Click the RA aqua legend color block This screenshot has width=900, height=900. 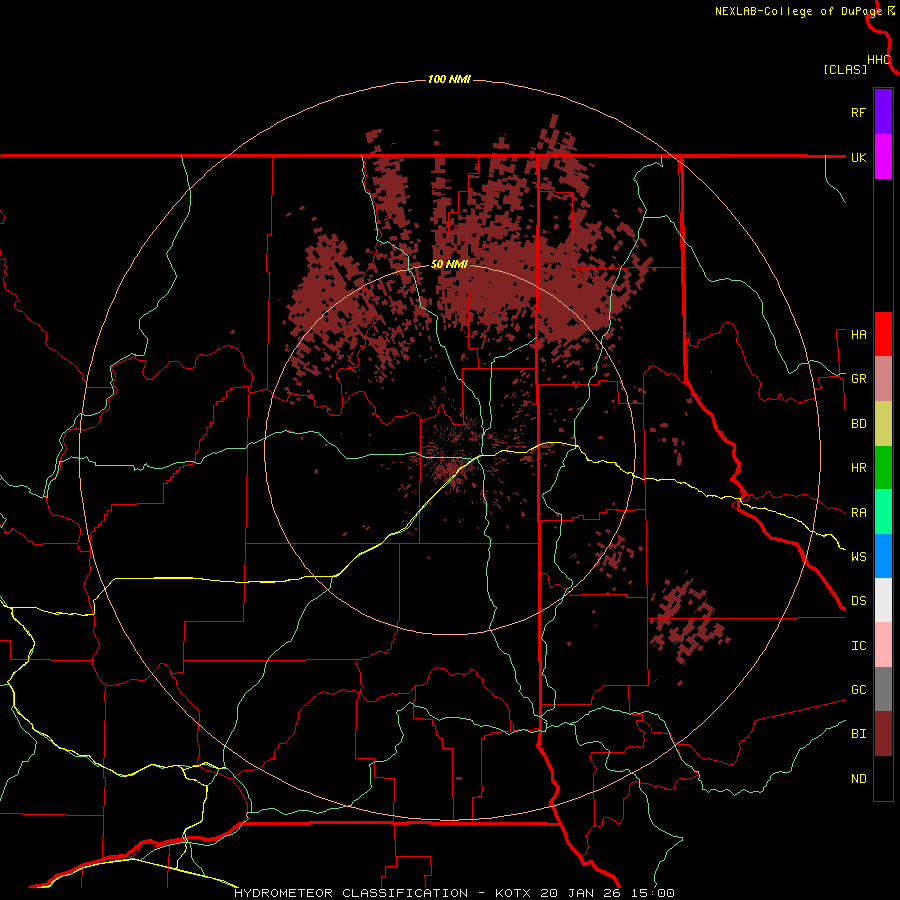click(x=883, y=512)
